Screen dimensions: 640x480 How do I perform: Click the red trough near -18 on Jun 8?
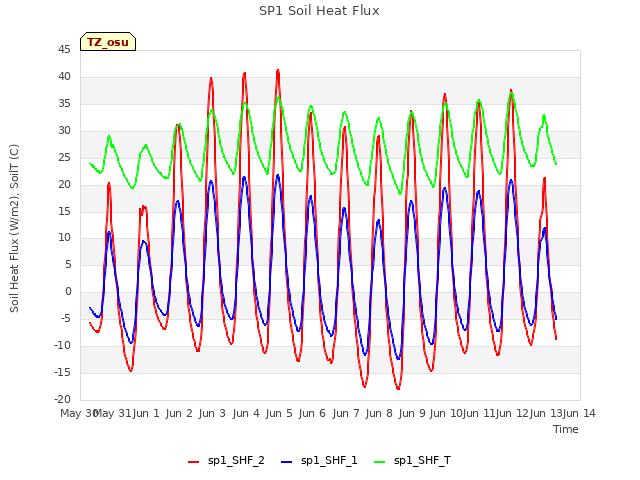[x=398, y=389]
